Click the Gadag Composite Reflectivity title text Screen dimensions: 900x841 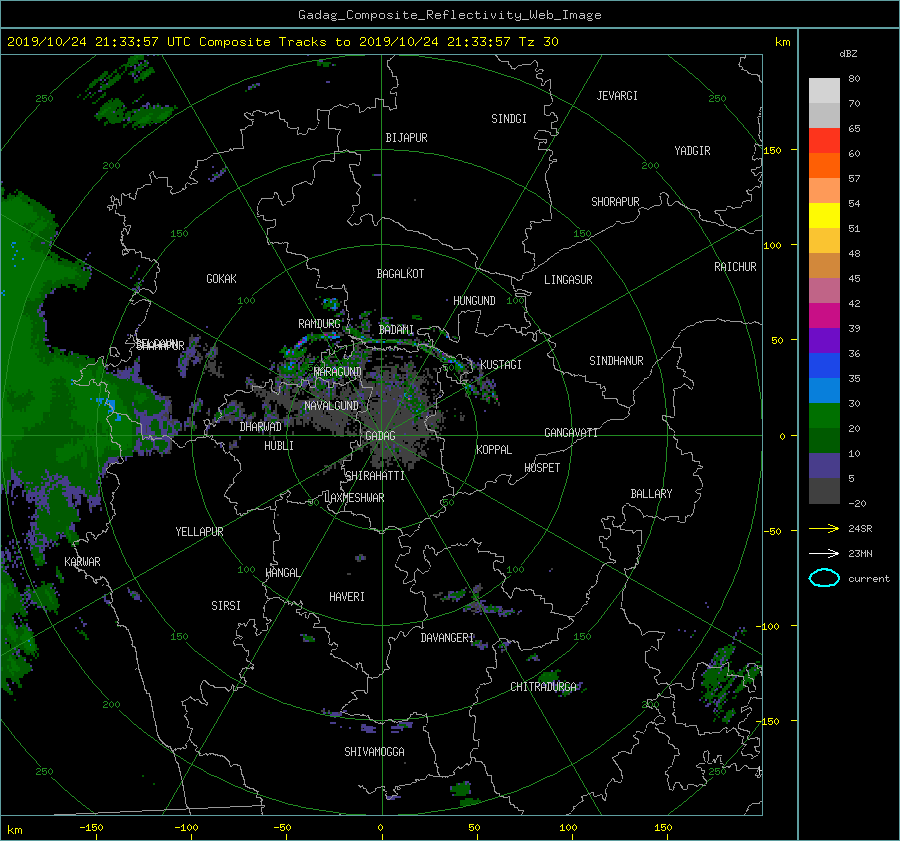pos(449,15)
